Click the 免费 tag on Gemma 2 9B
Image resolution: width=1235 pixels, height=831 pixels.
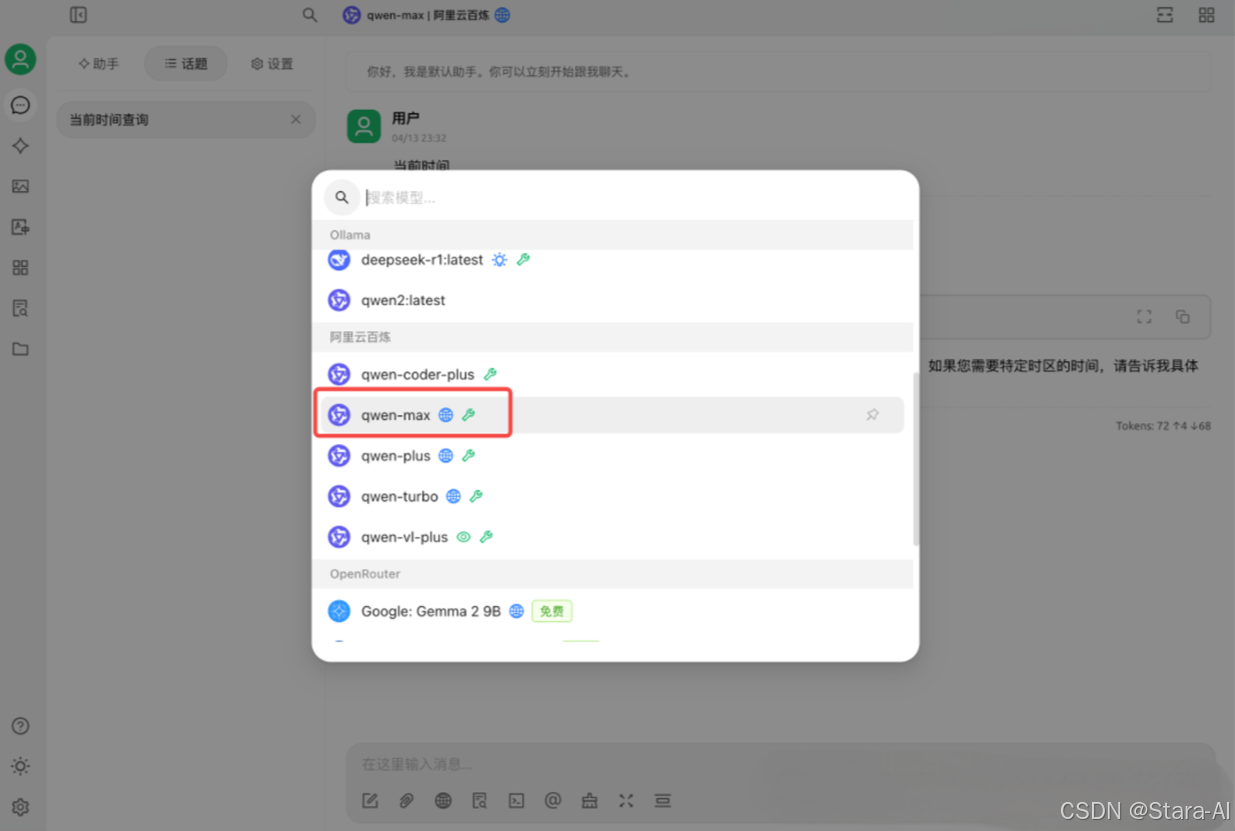(x=552, y=611)
